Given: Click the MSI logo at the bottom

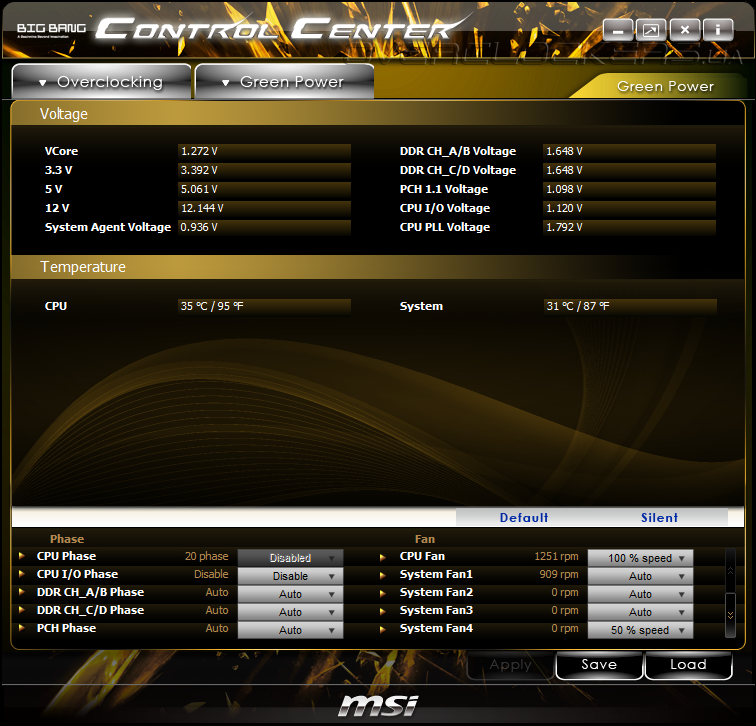Looking at the screenshot, I should click(x=378, y=706).
